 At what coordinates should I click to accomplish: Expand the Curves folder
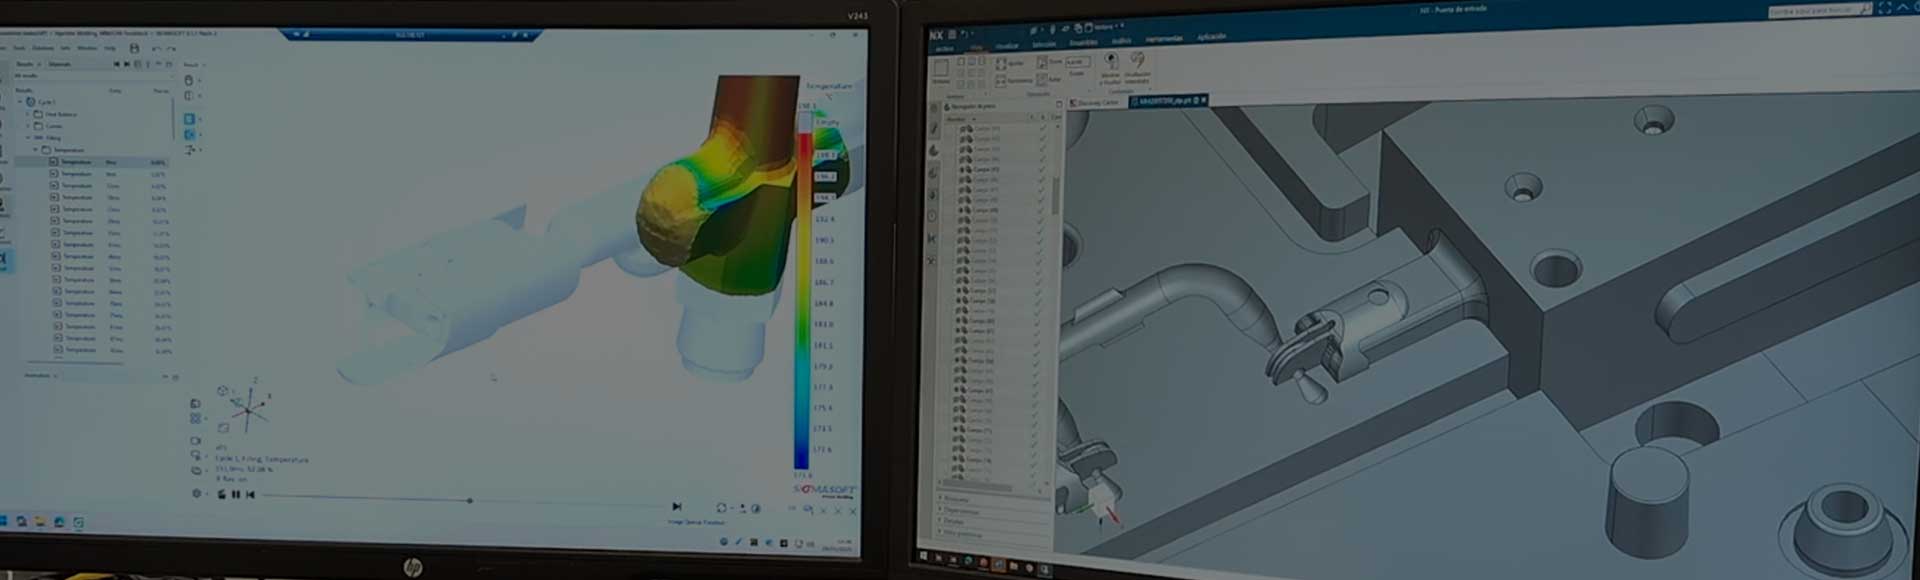pyautogui.click(x=27, y=126)
